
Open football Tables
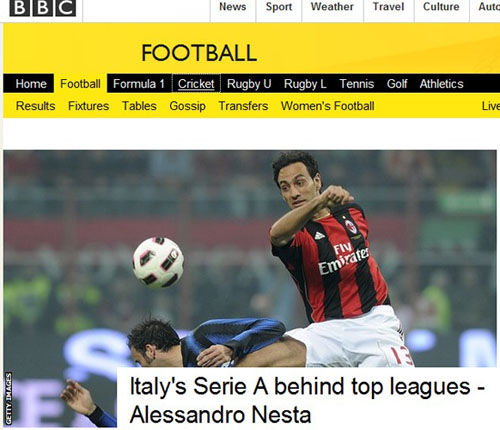(139, 106)
